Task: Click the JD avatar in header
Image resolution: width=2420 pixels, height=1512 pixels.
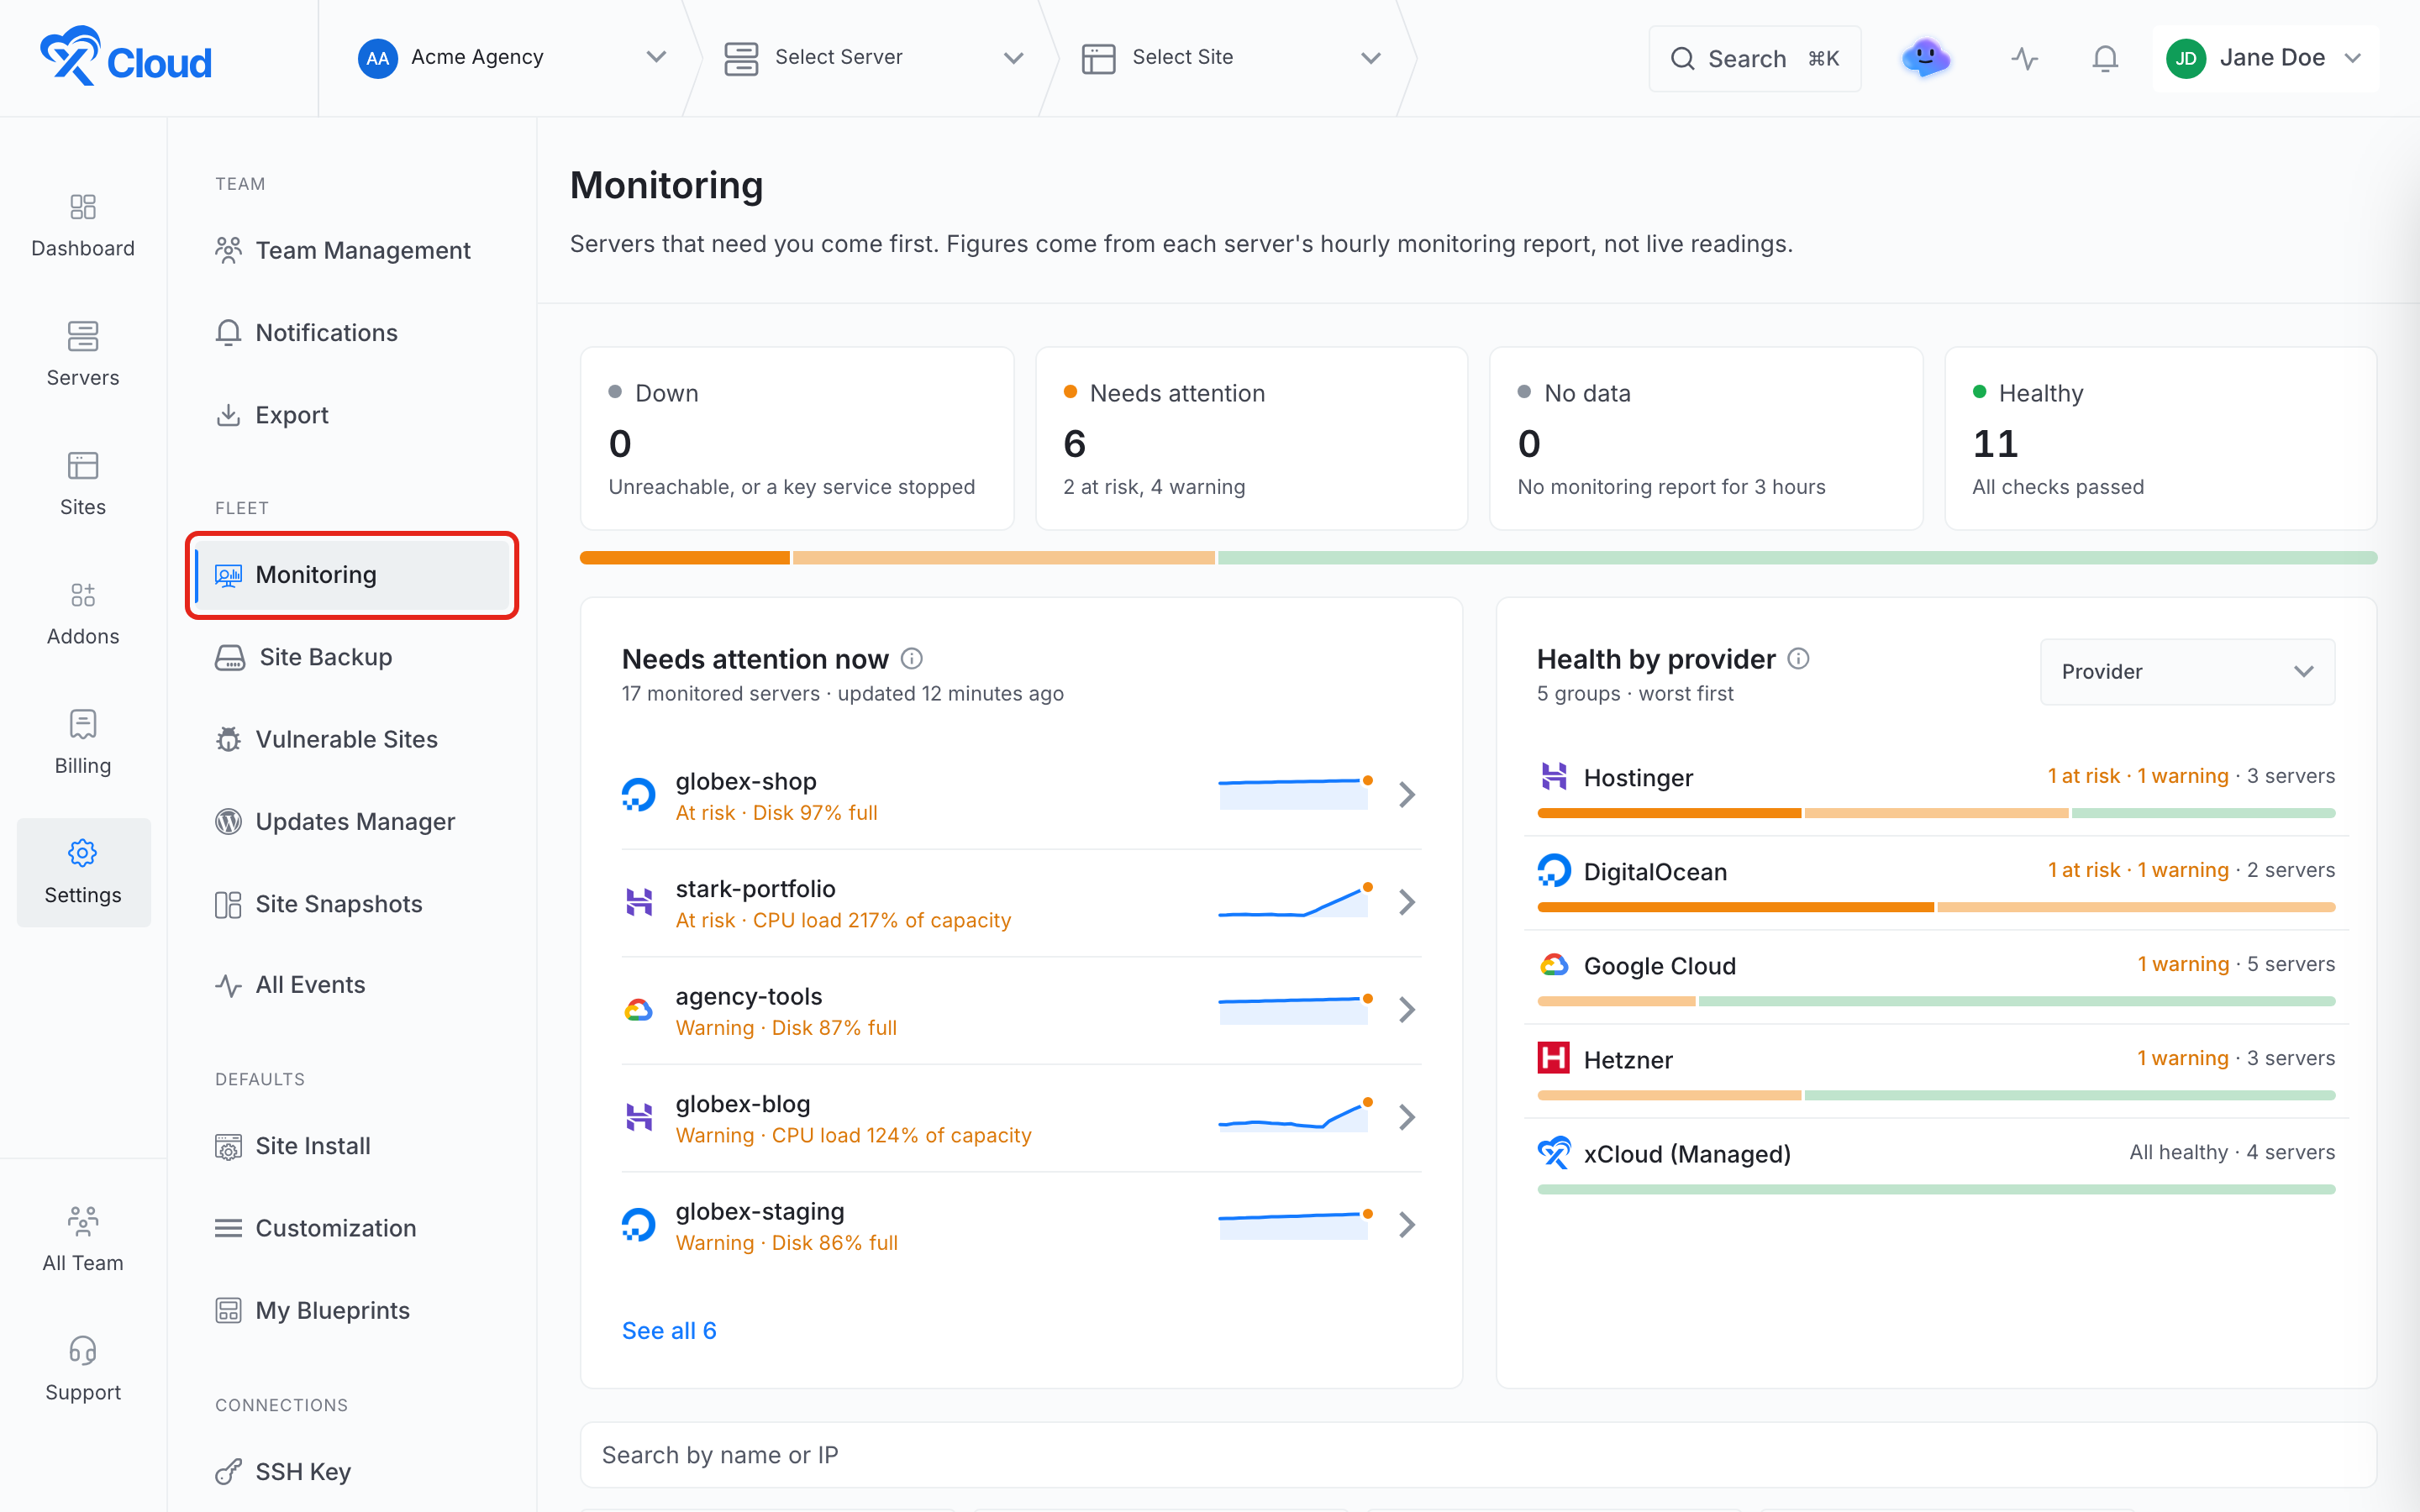Action: 2186,58
